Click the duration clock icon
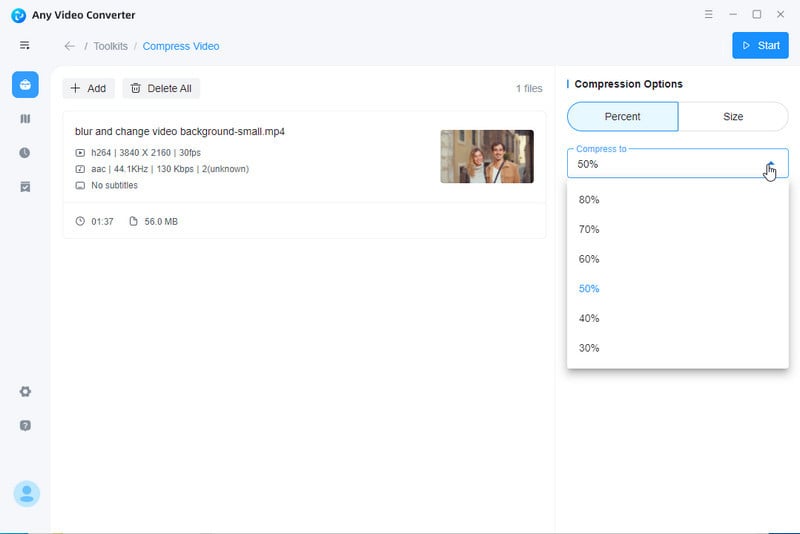The height and width of the screenshot is (534, 800). (x=80, y=221)
